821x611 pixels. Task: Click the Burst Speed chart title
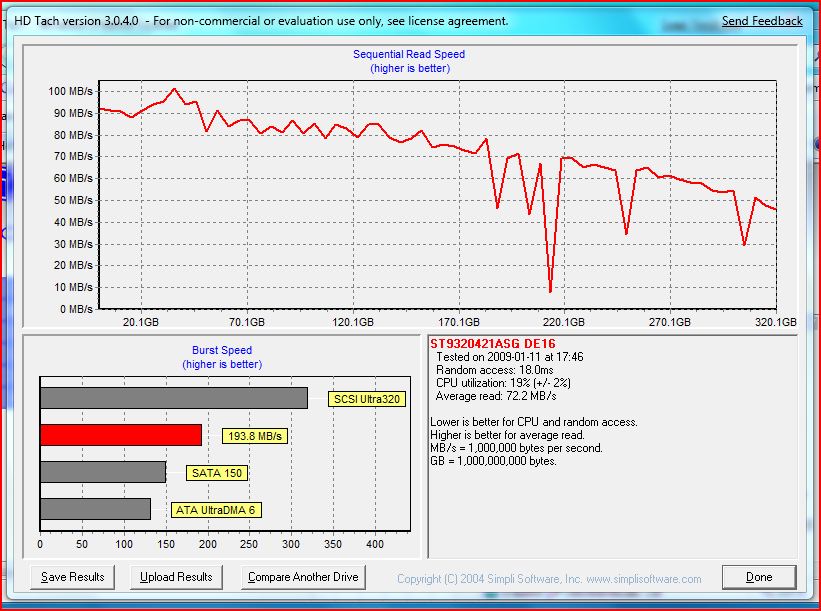(x=222, y=350)
